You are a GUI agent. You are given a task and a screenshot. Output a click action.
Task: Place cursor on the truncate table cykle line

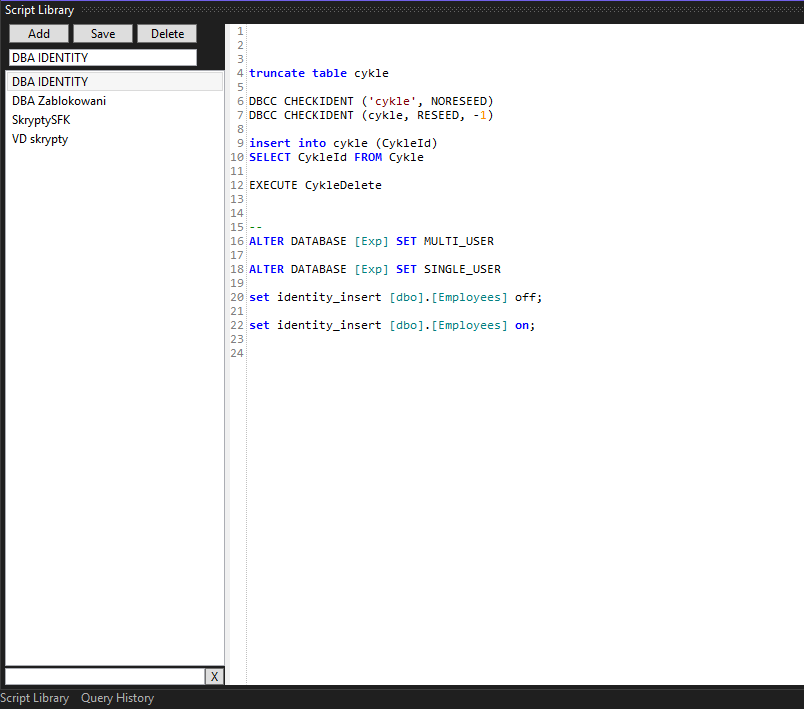tap(318, 73)
